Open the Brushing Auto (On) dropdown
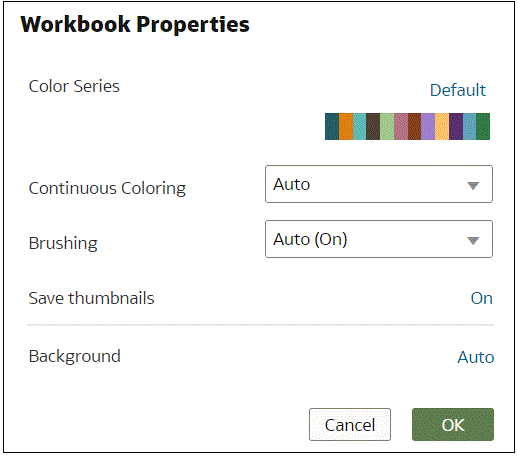518x457 pixels. 379,239
